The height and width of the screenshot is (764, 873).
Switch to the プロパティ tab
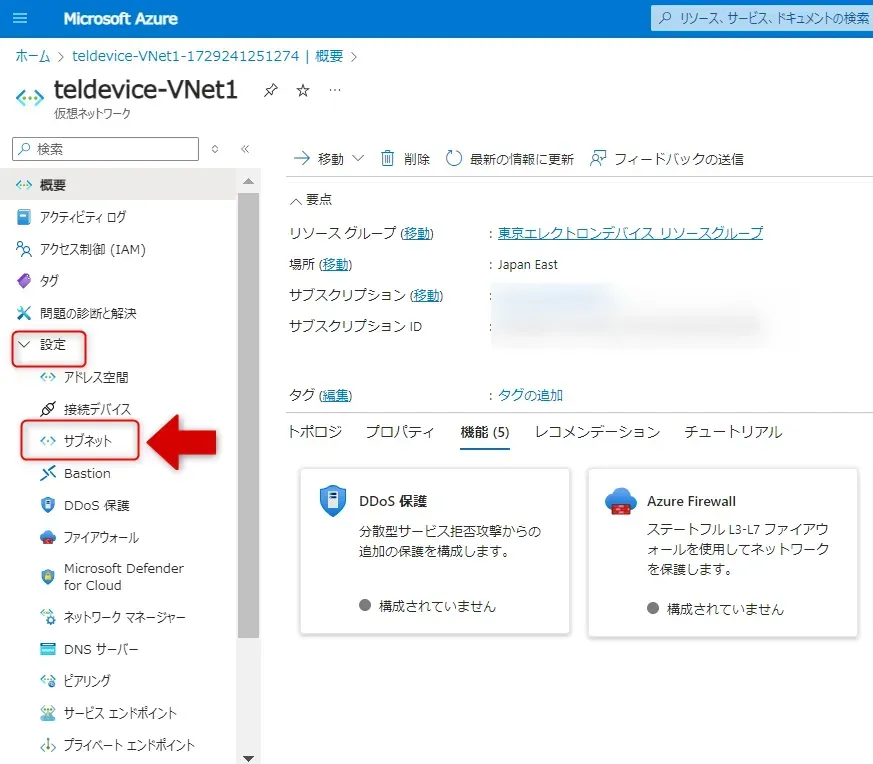point(400,432)
